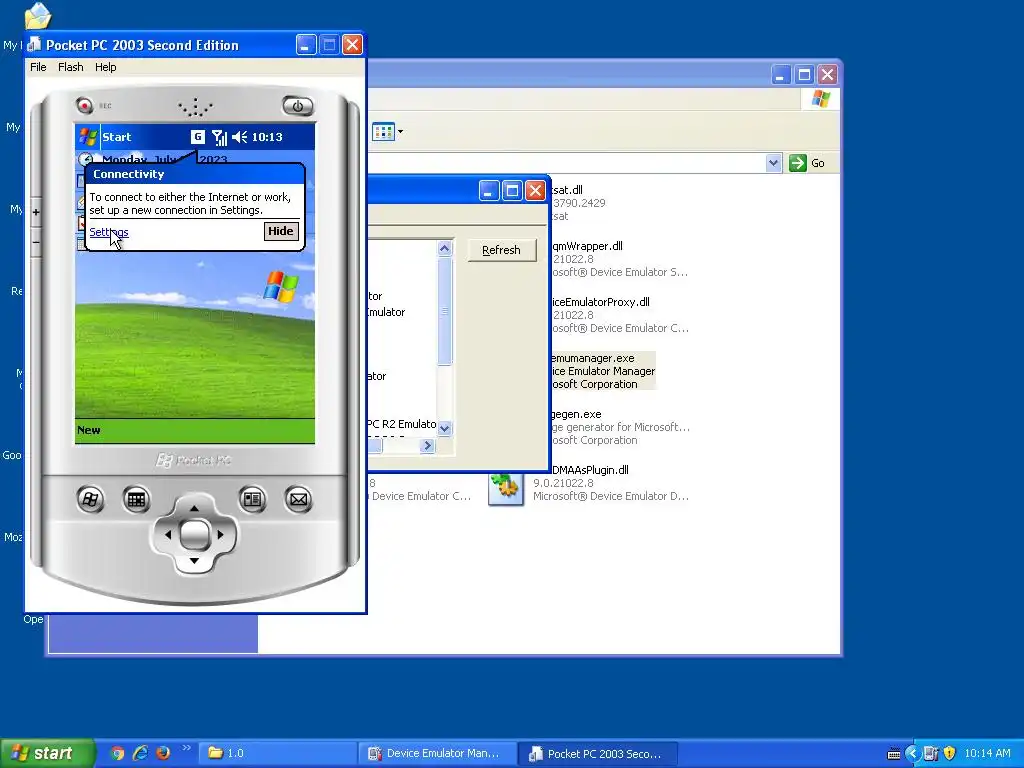Hide the Connectivity notification
1024x768 pixels.
pos(281,231)
